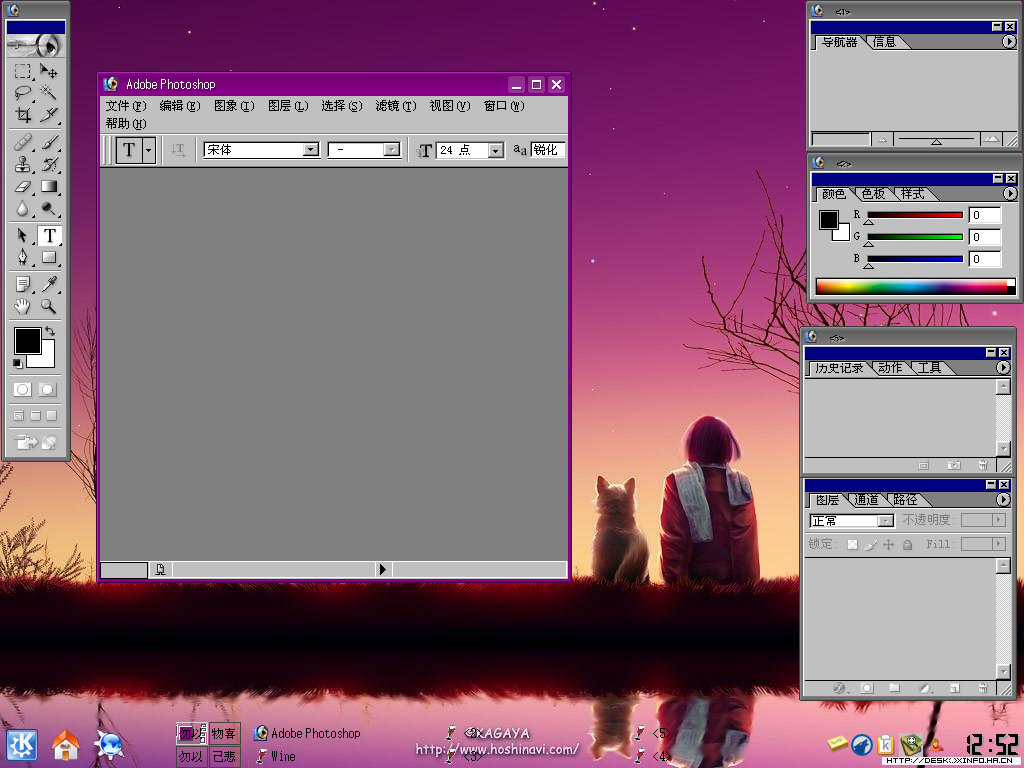This screenshot has width=1024, height=768.
Task: Open the Type tool preset picker arrow
Action: point(149,150)
